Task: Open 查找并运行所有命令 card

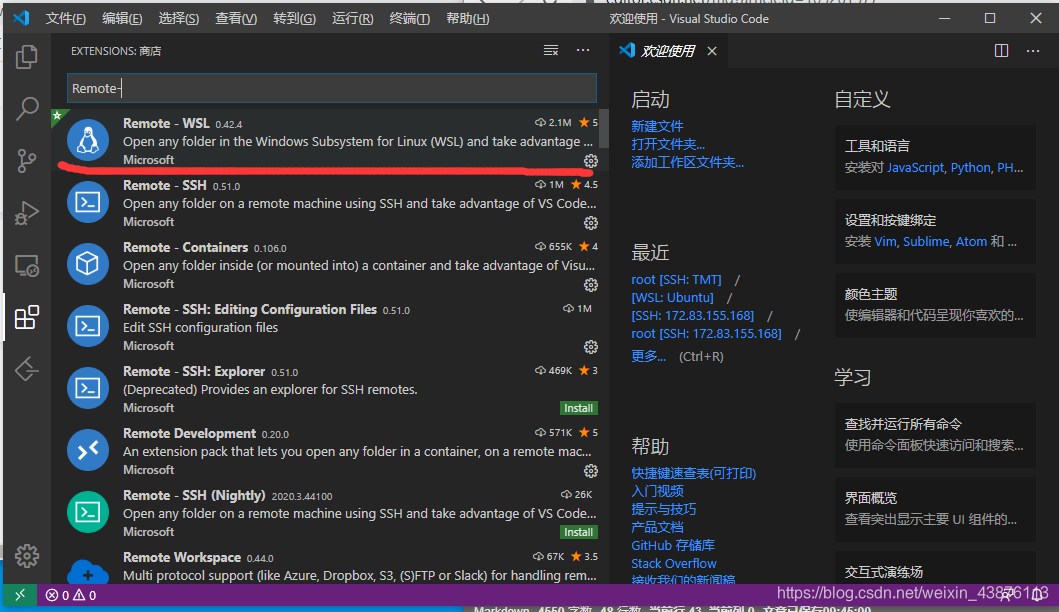Action: (x=935, y=435)
